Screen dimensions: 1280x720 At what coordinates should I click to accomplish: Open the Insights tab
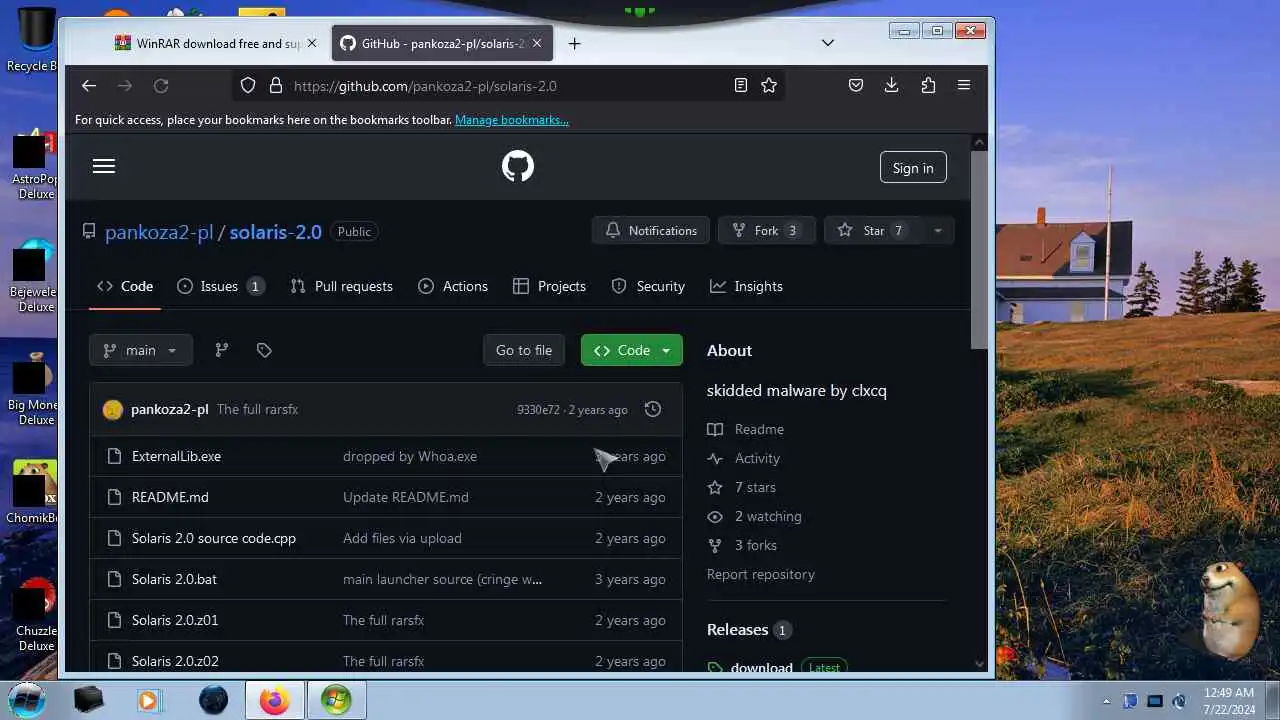pyautogui.click(x=746, y=286)
